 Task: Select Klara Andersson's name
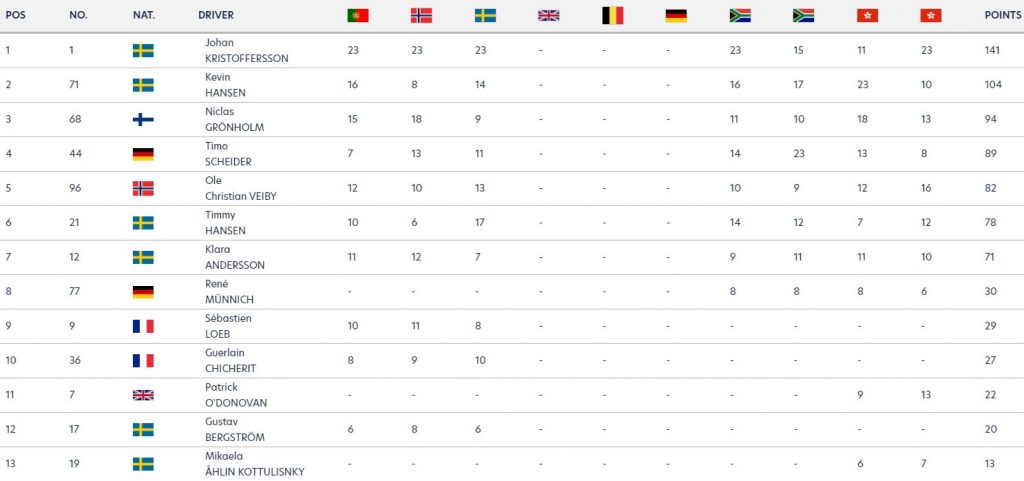pyautogui.click(x=234, y=257)
